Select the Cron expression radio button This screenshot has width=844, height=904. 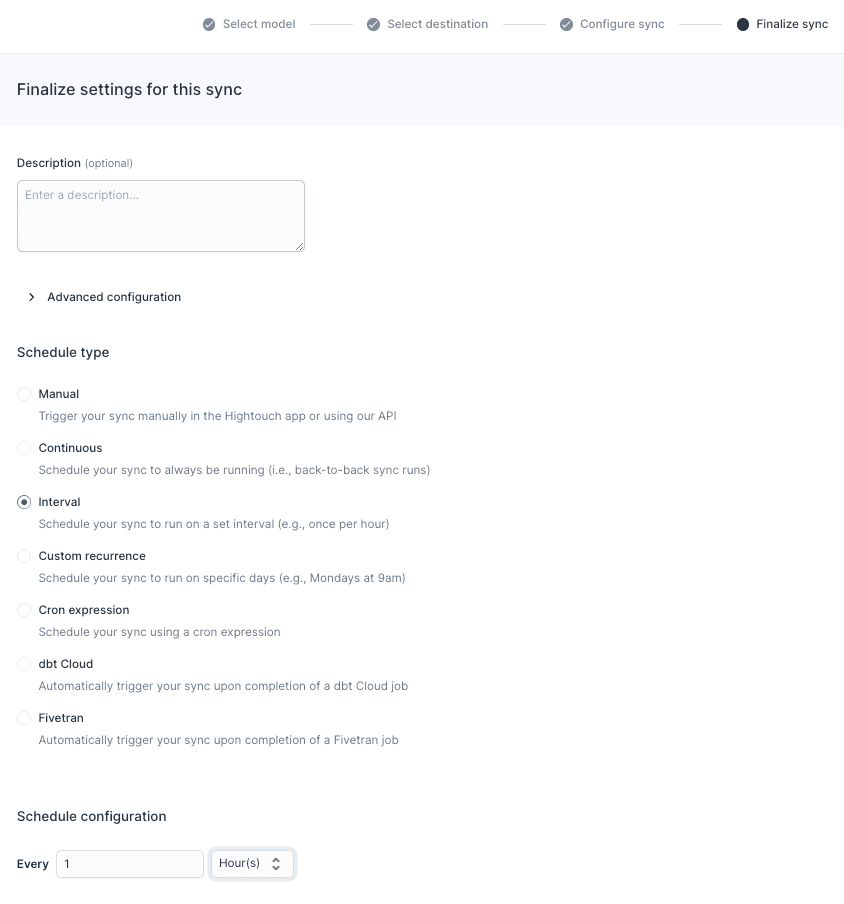click(x=23, y=610)
